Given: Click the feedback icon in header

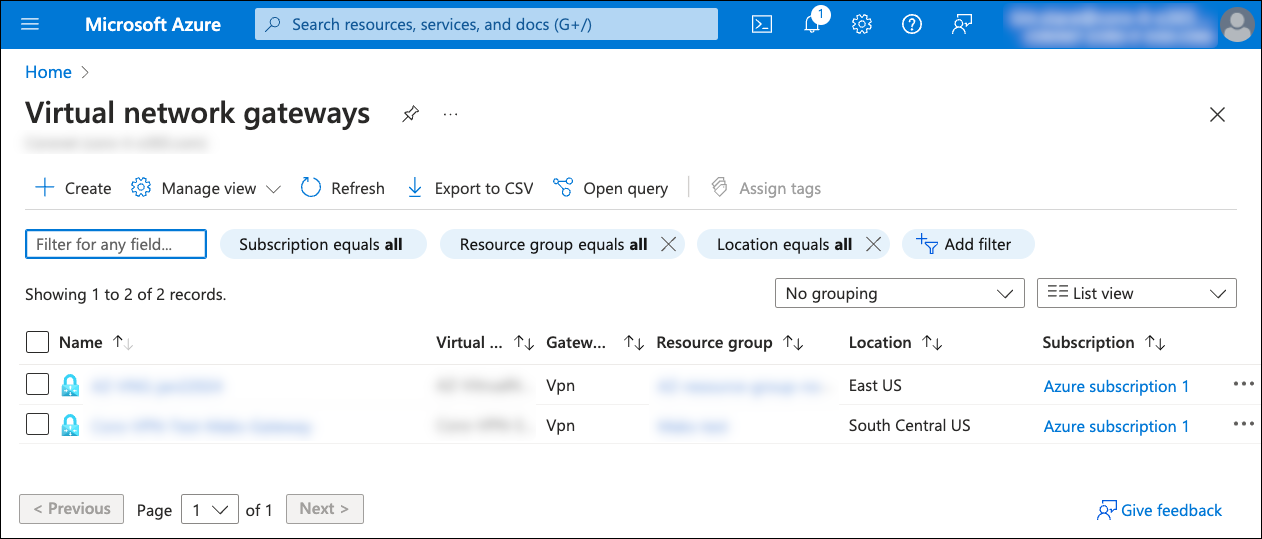Looking at the screenshot, I should click(x=962, y=24).
